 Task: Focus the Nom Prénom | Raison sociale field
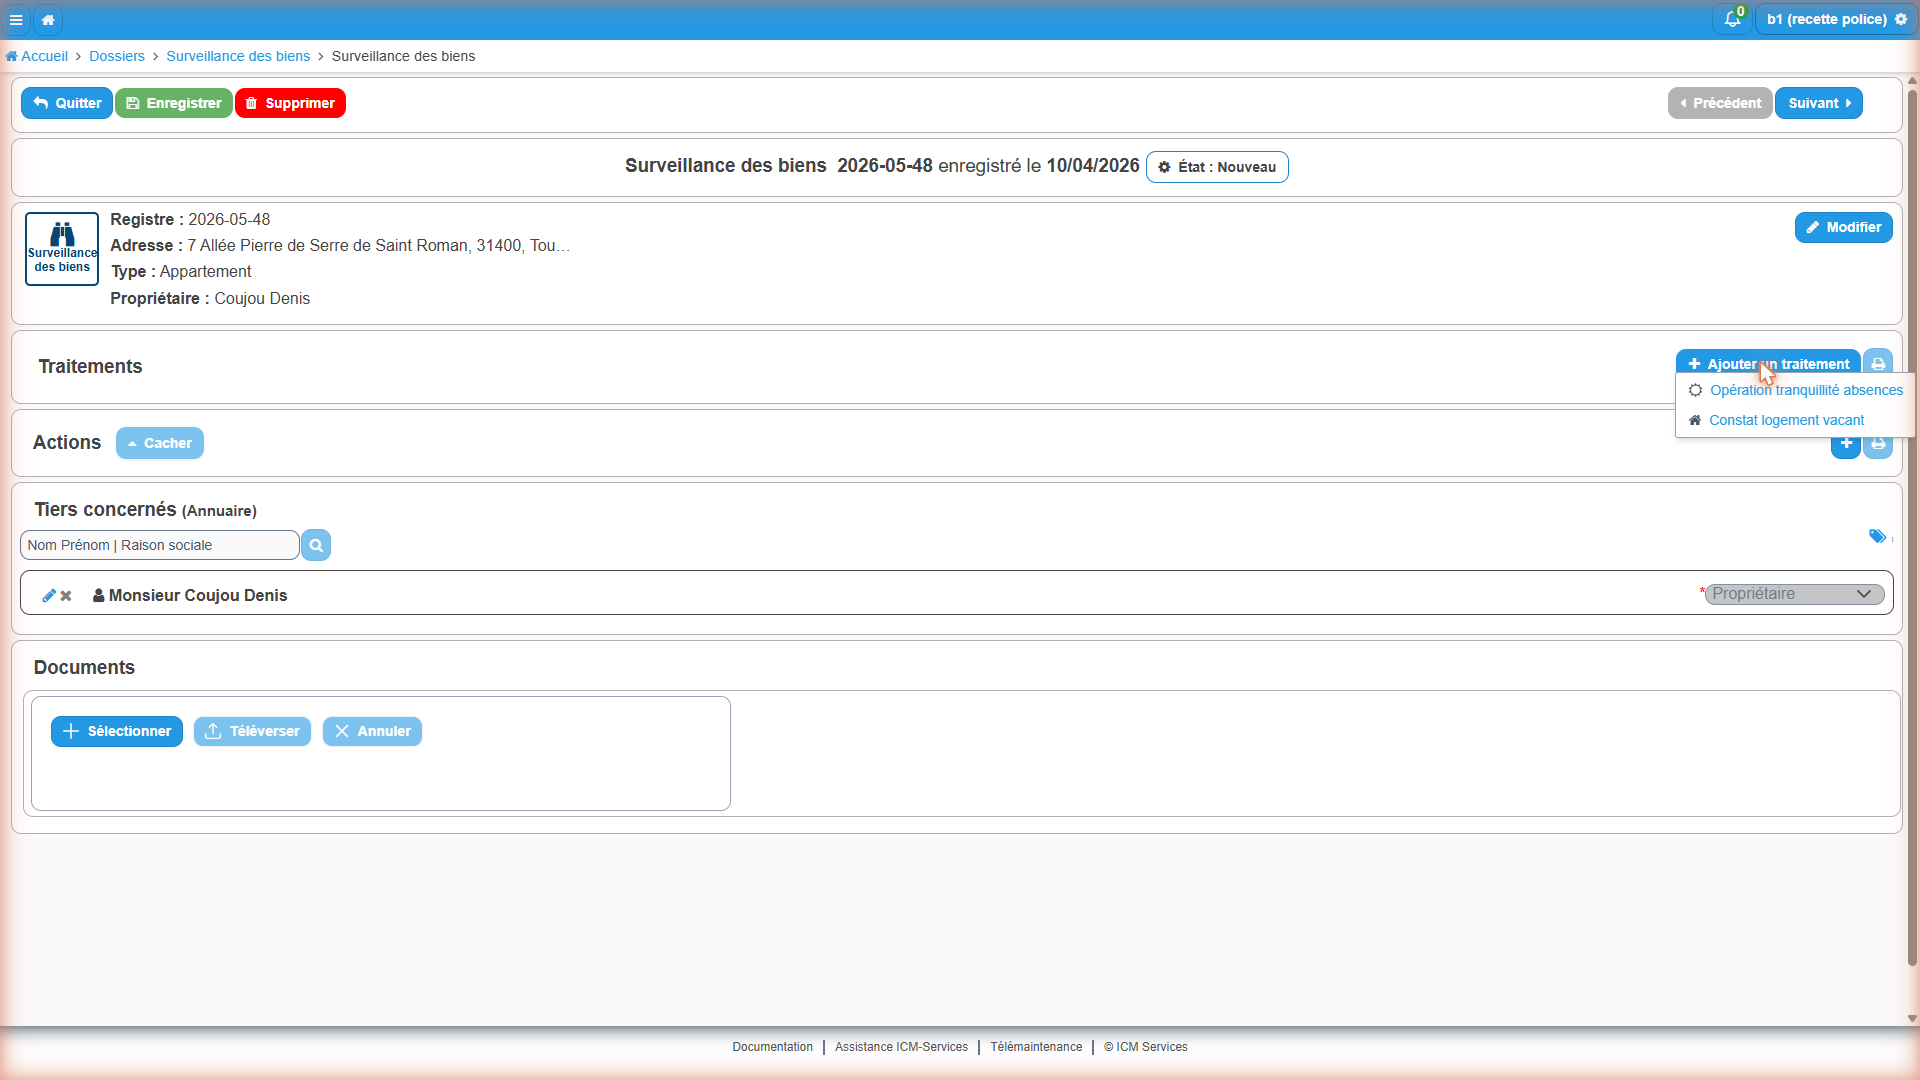point(160,545)
